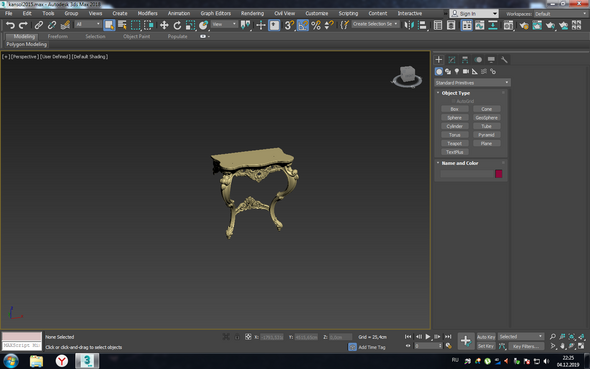Image resolution: width=590 pixels, height=369 pixels.
Task: Select the Helpers category icon
Action: point(475,71)
